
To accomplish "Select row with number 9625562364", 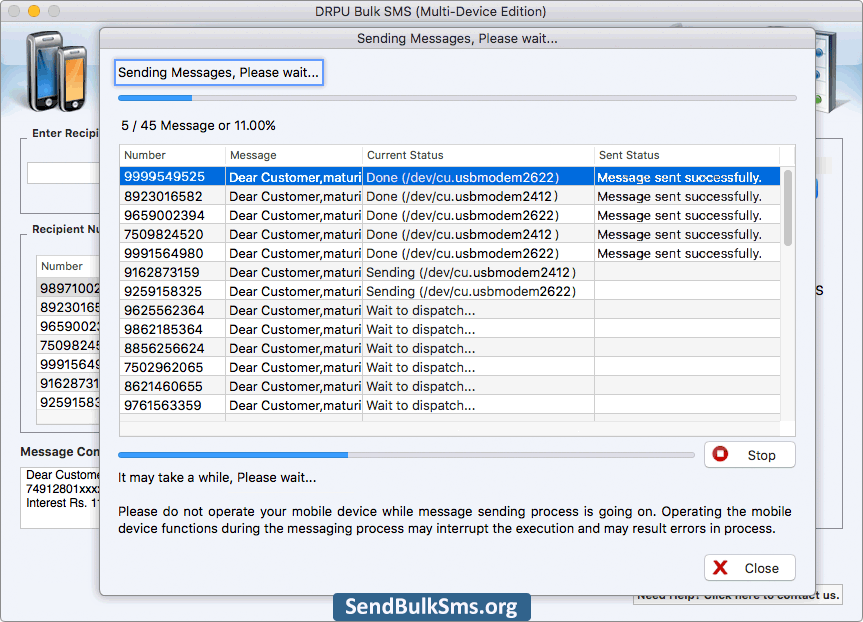I will [450, 310].
